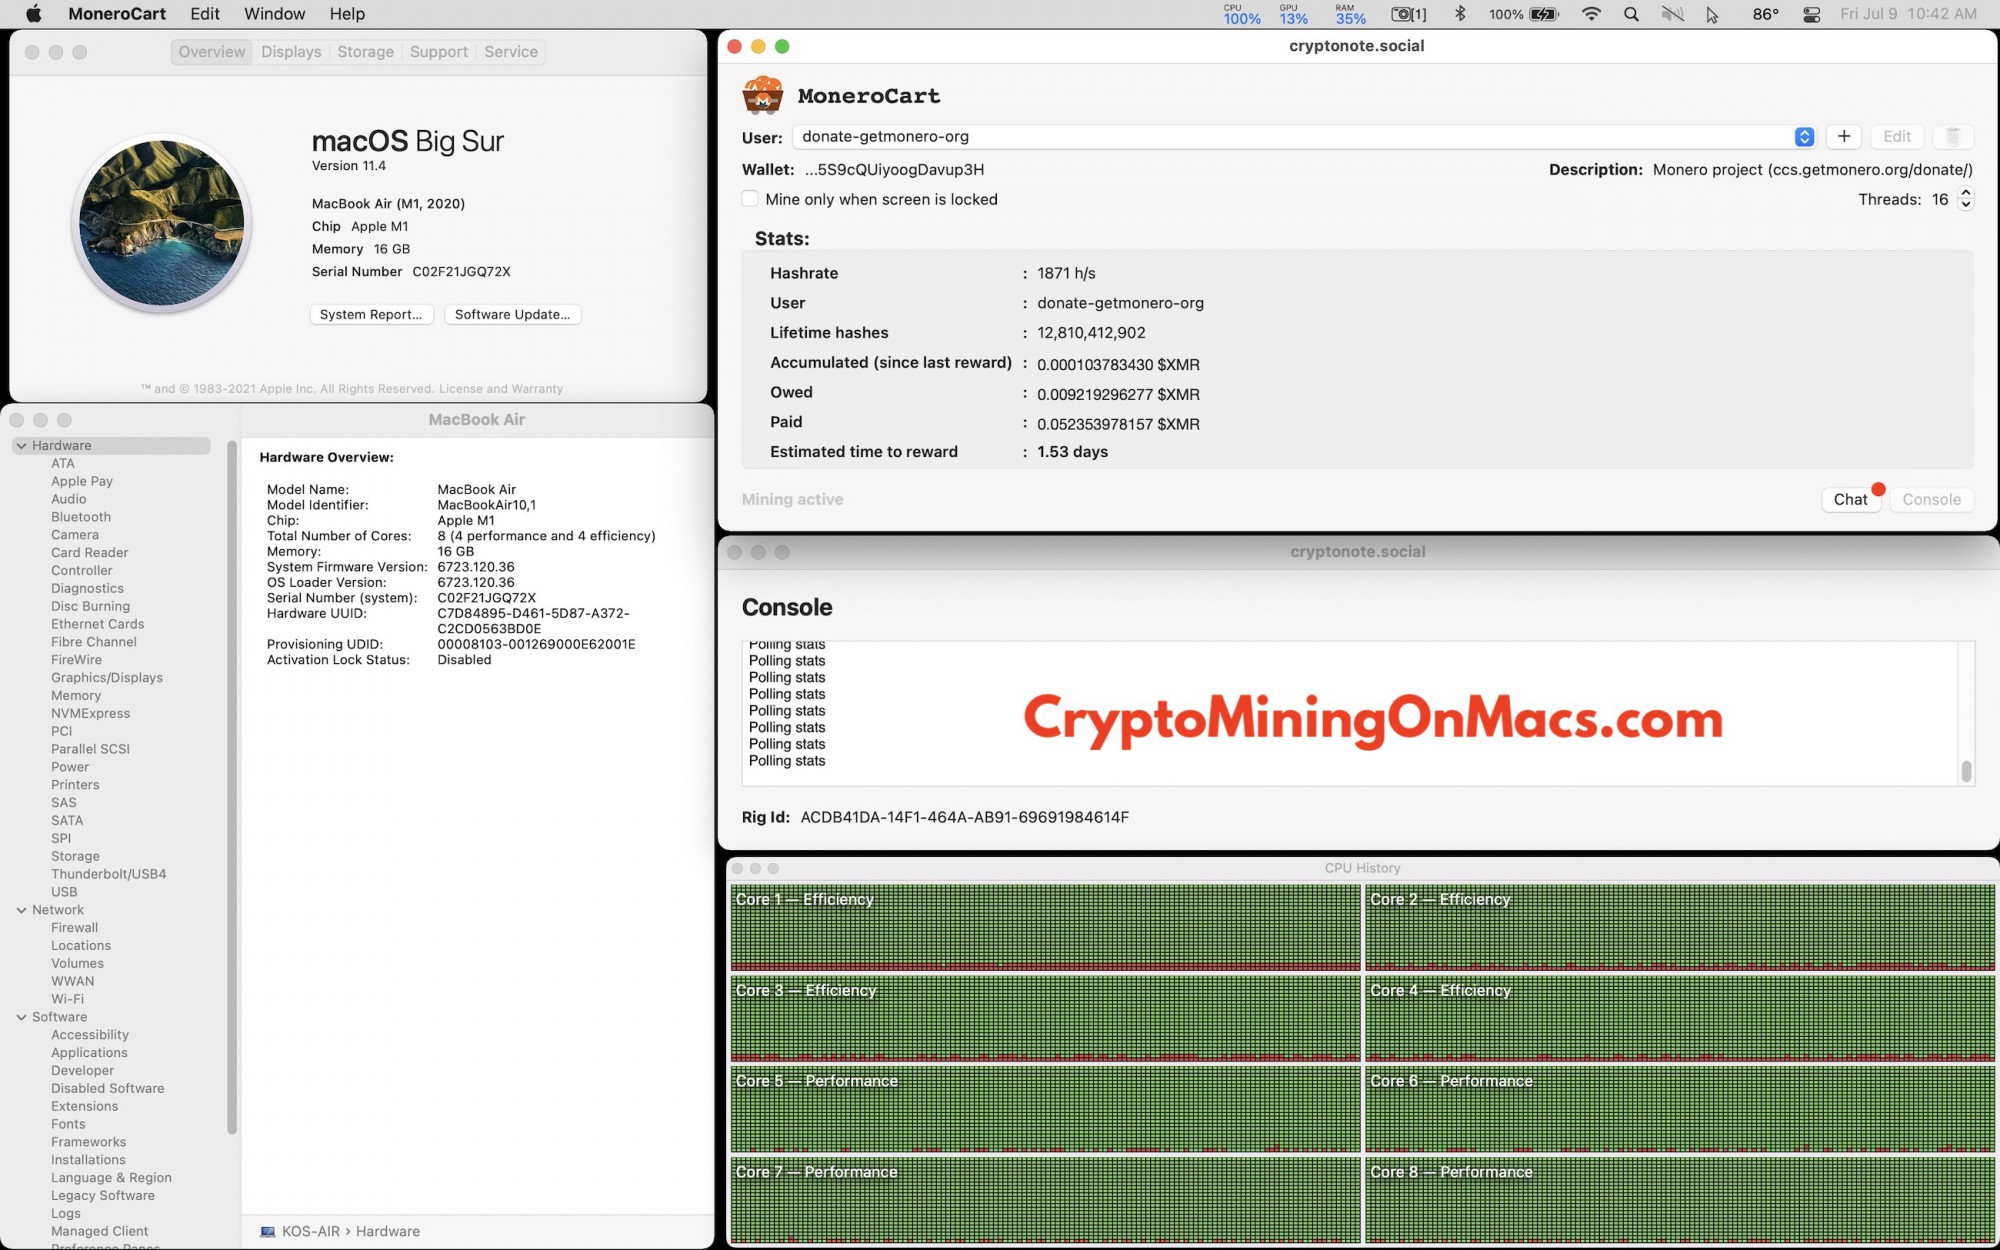Viewport: 2000px width, 1250px height.
Task: Click the battery icon in menu bar
Action: [1548, 13]
